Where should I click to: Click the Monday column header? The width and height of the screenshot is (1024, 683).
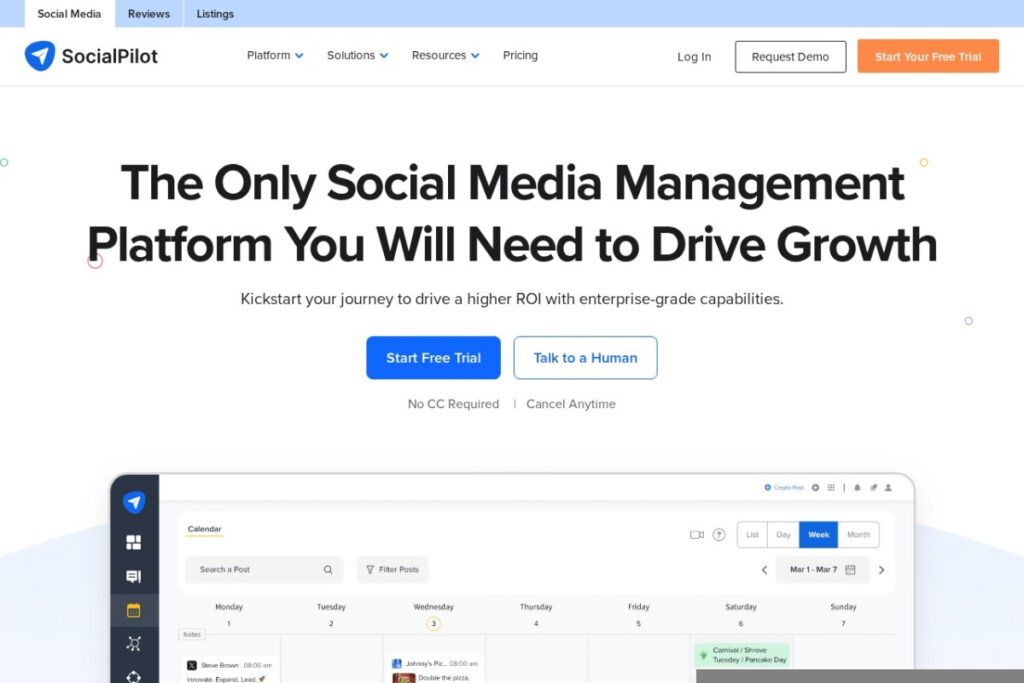pyautogui.click(x=229, y=607)
